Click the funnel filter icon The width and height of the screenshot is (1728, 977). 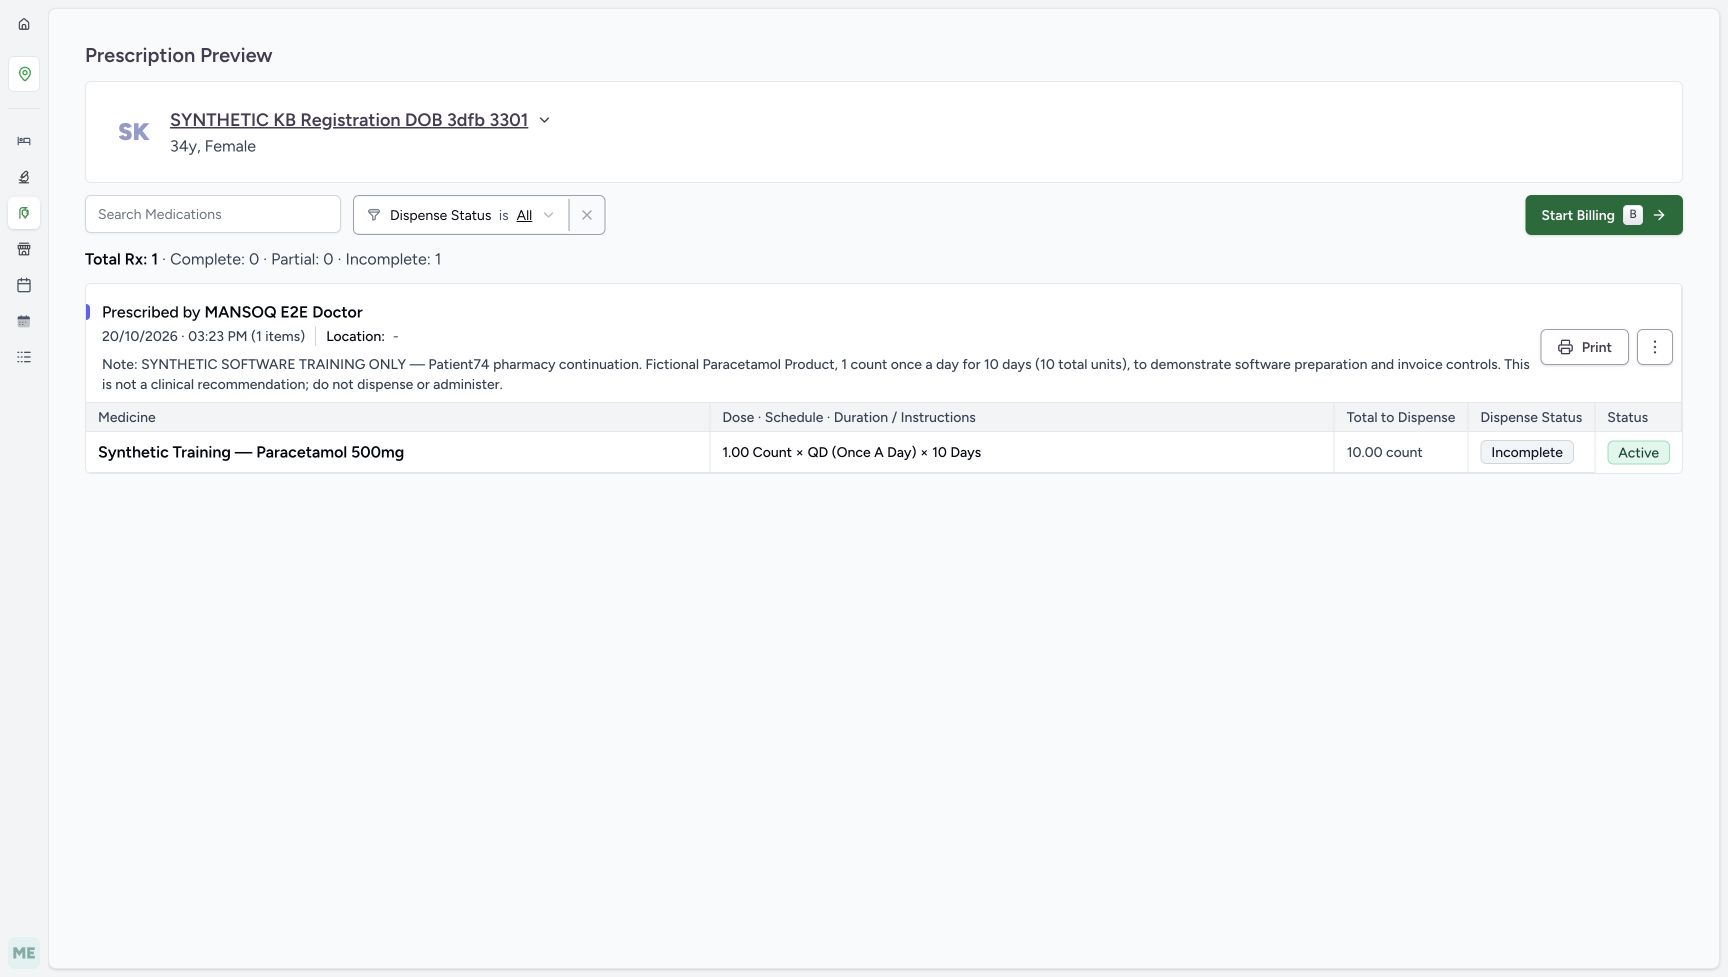(374, 215)
